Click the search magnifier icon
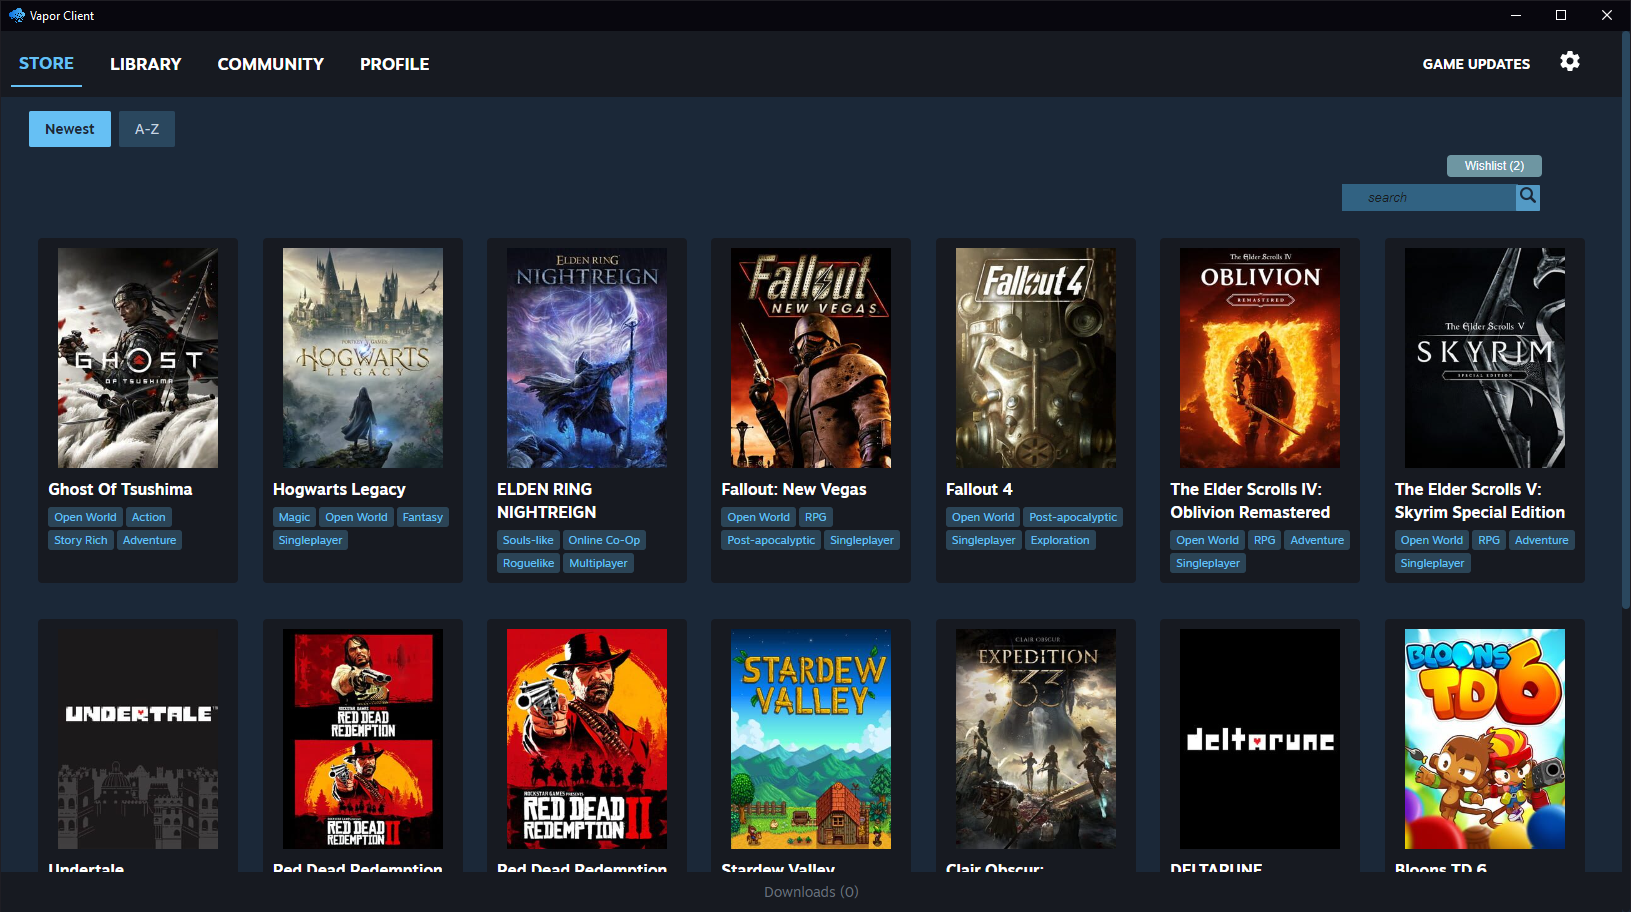The width and height of the screenshot is (1631, 912). (x=1527, y=197)
